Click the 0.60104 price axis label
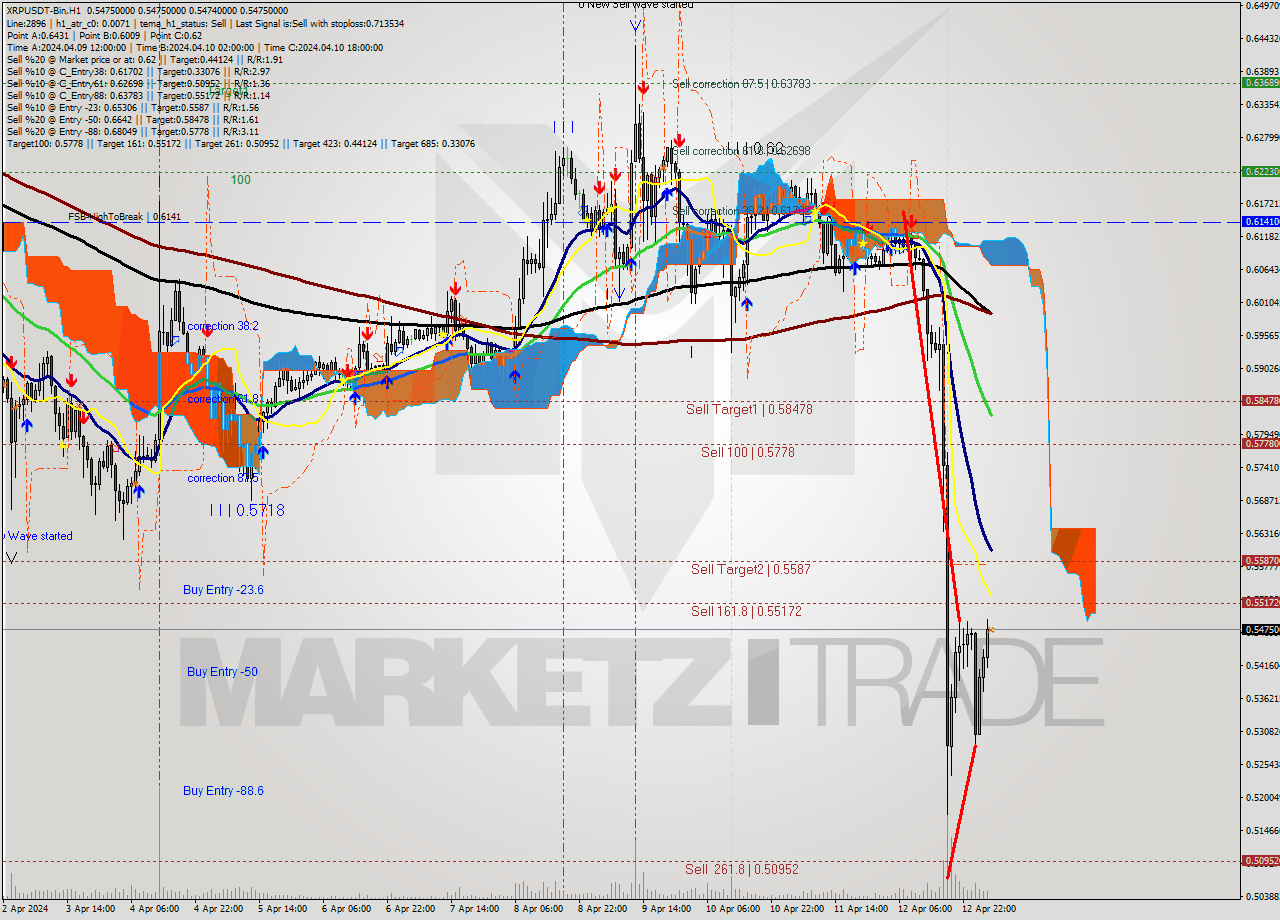The image size is (1280, 920). click(x=1261, y=302)
